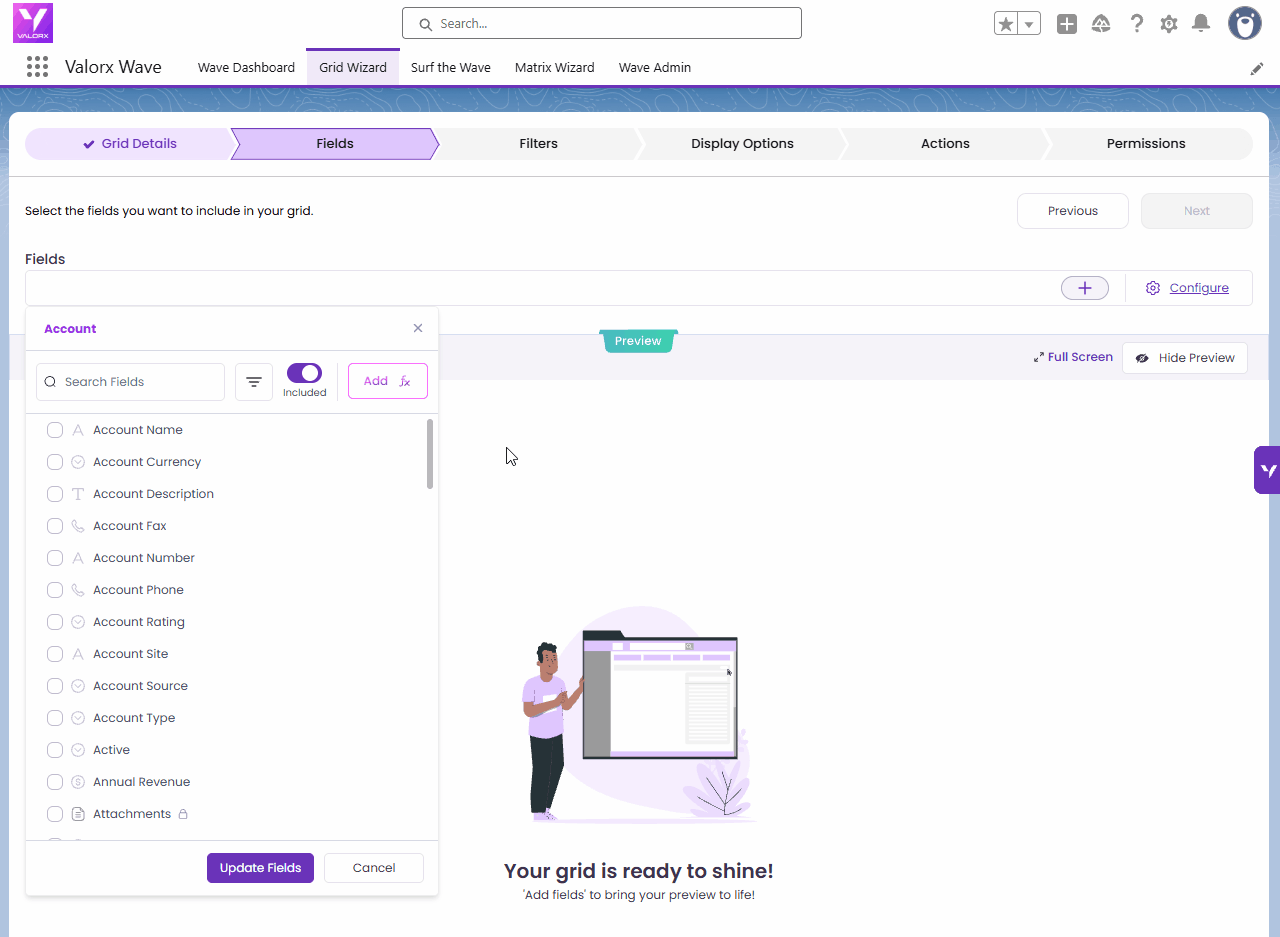Open the App Launcher grid icon
Image resolution: width=1280 pixels, height=937 pixels.
click(37, 67)
